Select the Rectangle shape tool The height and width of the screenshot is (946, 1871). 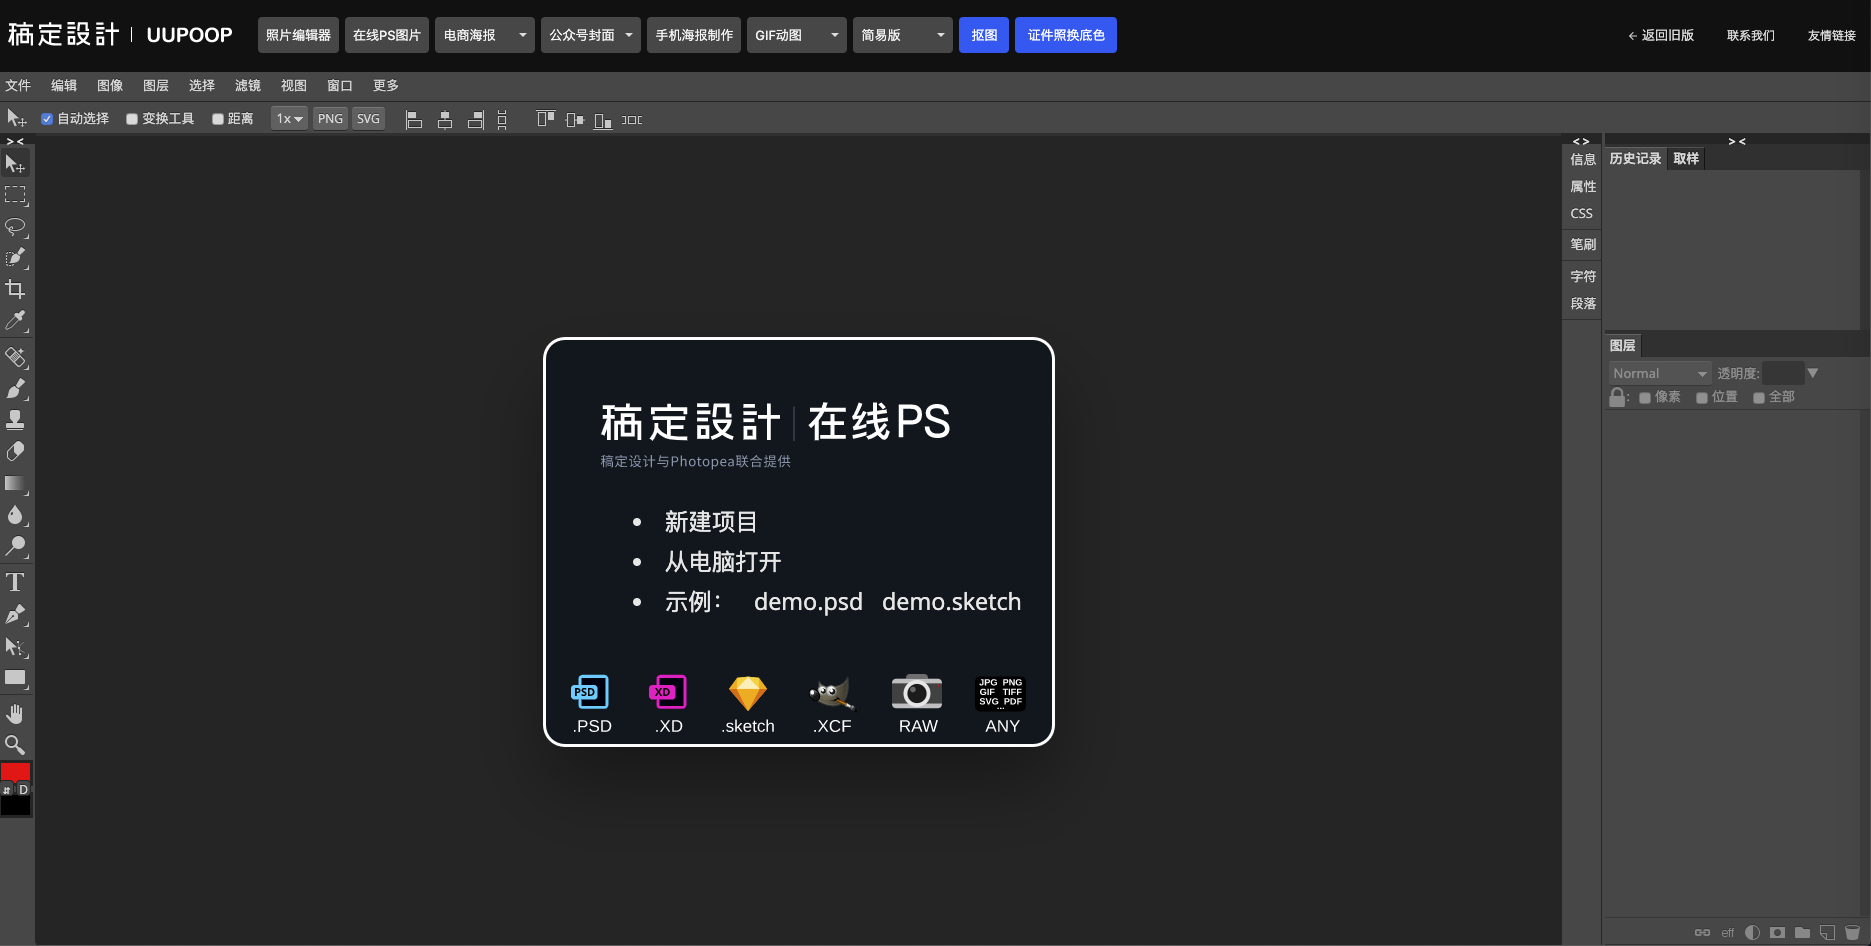tap(15, 678)
